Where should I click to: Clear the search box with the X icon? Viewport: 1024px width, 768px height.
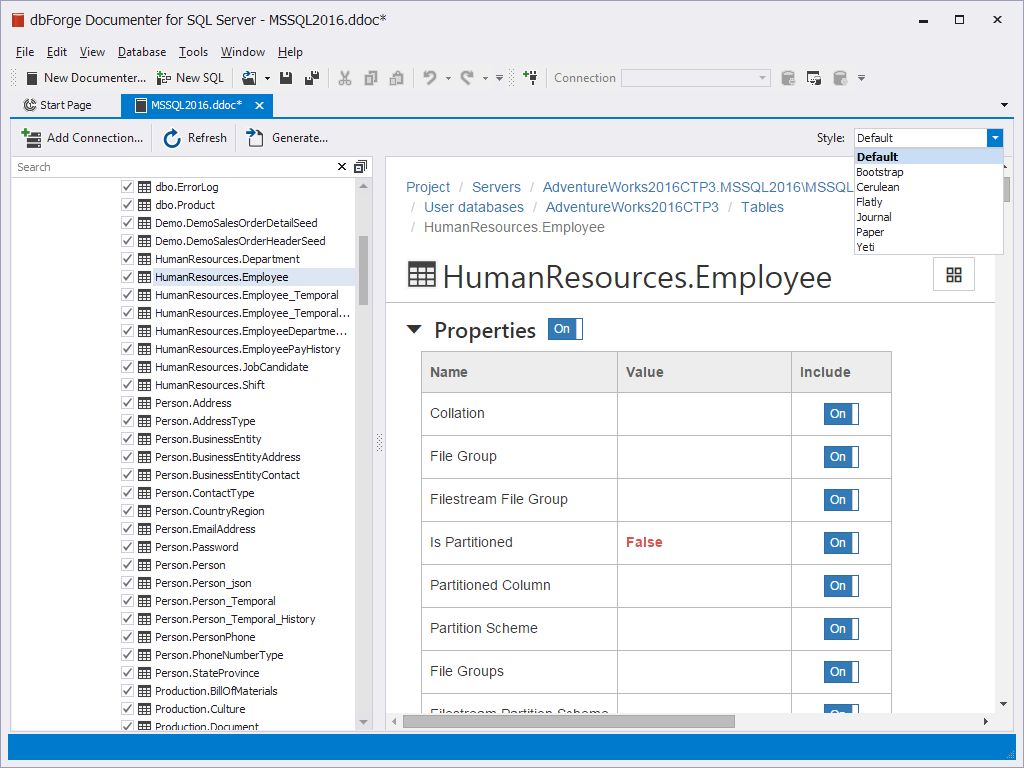(343, 167)
